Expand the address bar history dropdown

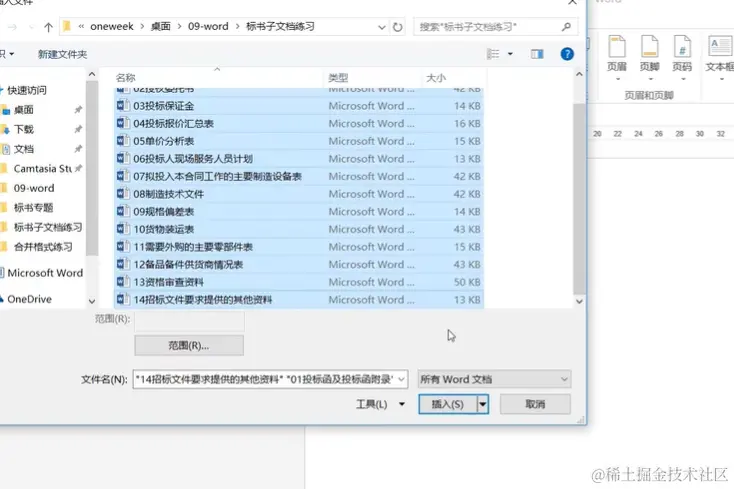382,27
